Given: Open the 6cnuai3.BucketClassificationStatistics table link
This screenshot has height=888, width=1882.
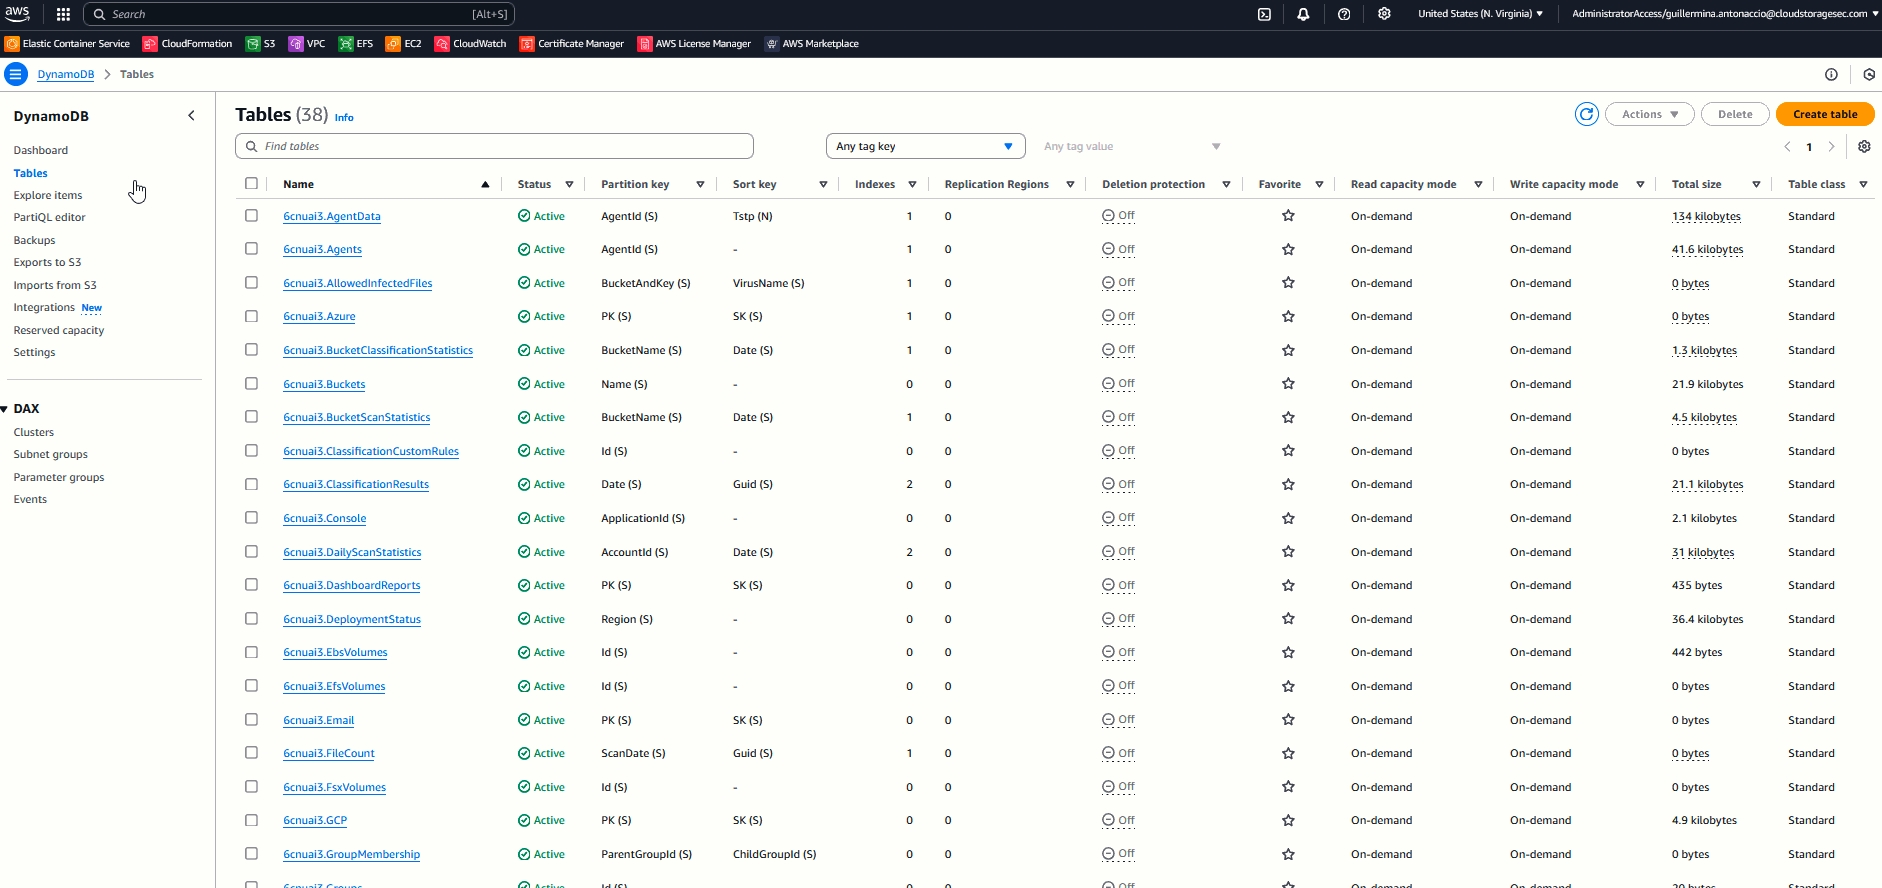Looking at the screenshot, I should coord(378,350).
